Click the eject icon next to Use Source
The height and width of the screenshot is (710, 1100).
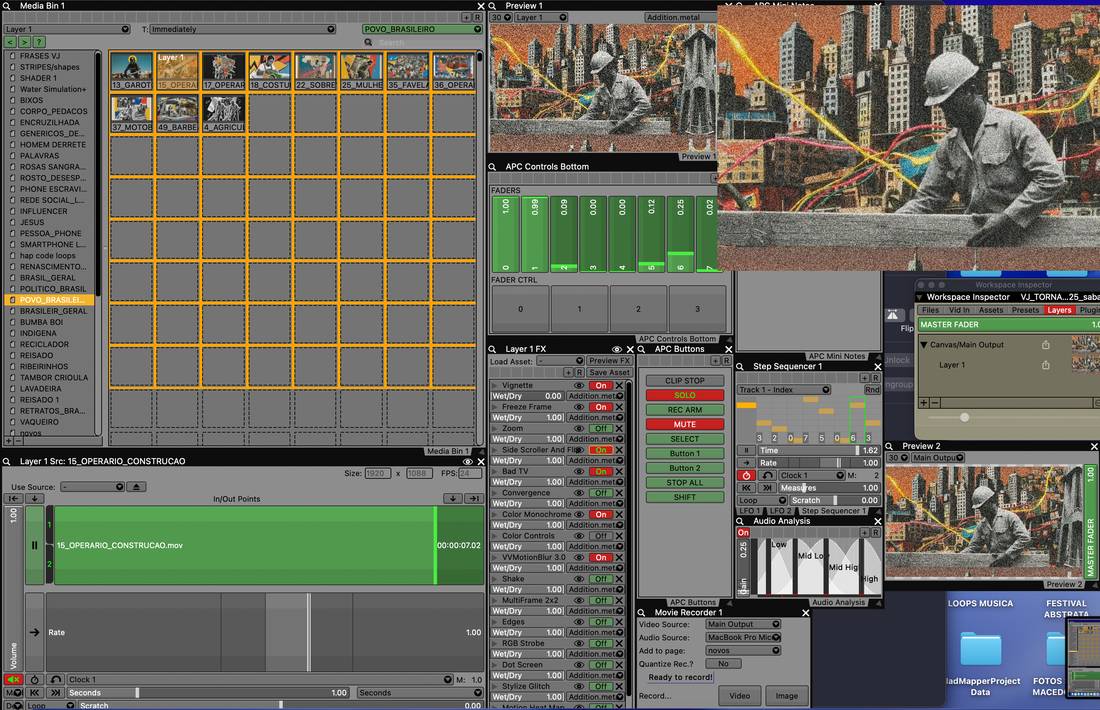point(136,486)
